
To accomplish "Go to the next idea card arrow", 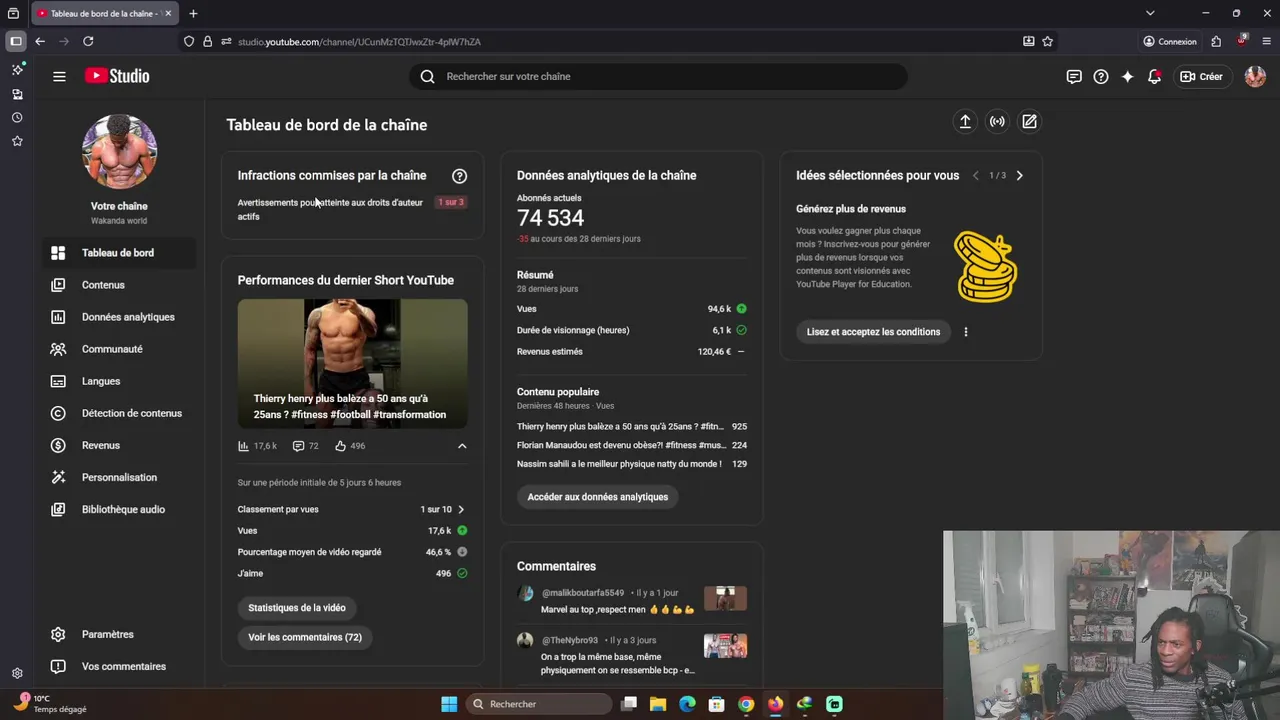I will coord(1019,176).
